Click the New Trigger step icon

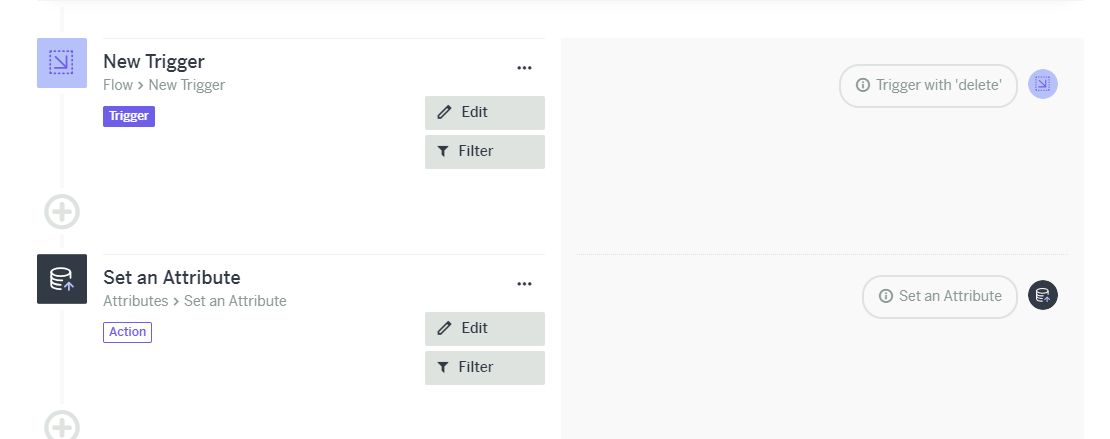point(62,63)
